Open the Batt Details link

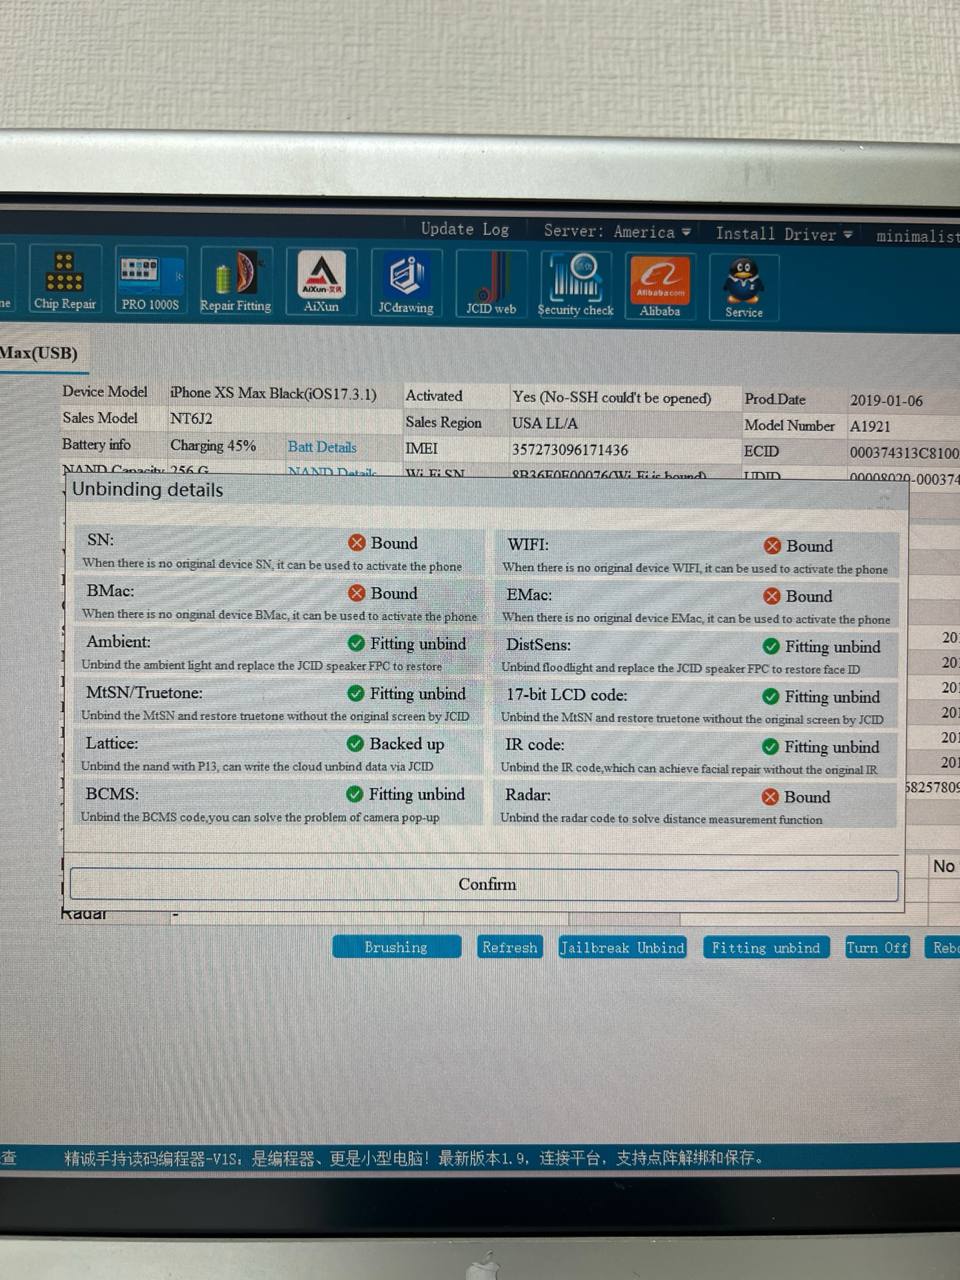[x=322, y=447]
